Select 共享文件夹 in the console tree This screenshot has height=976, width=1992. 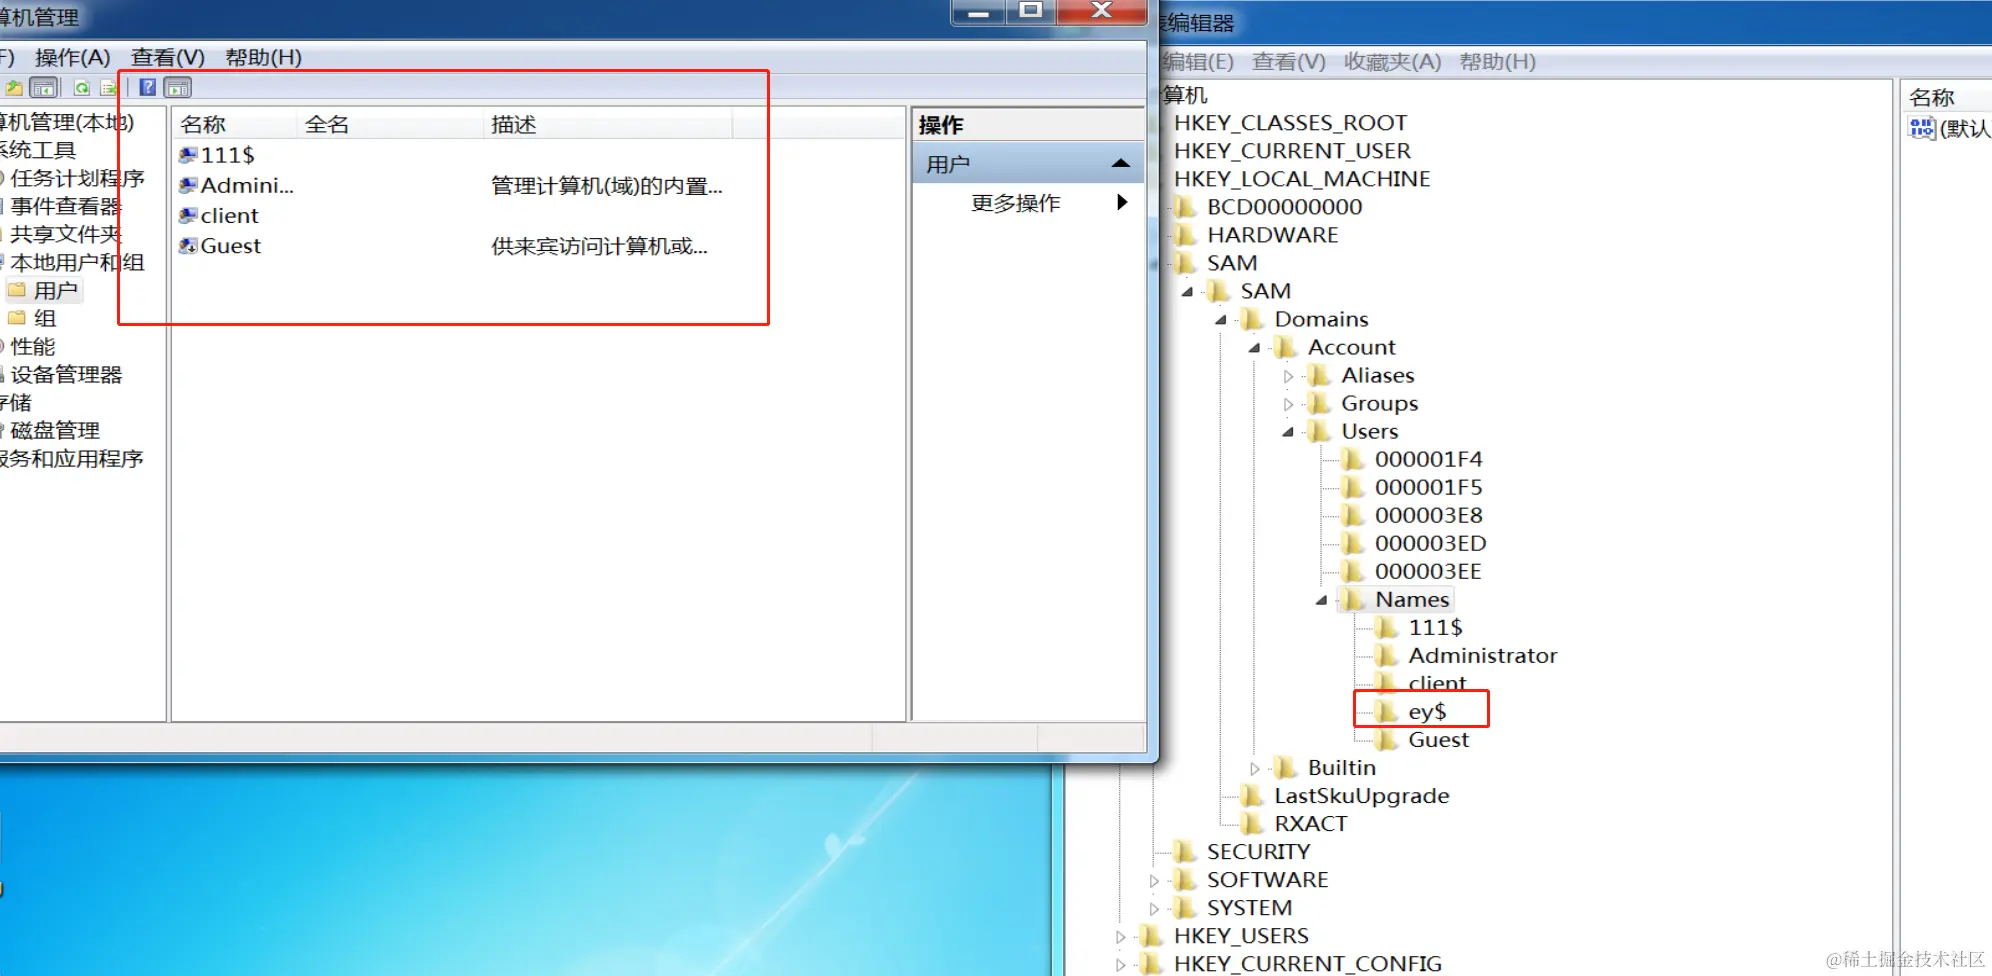tap(65, 234)
